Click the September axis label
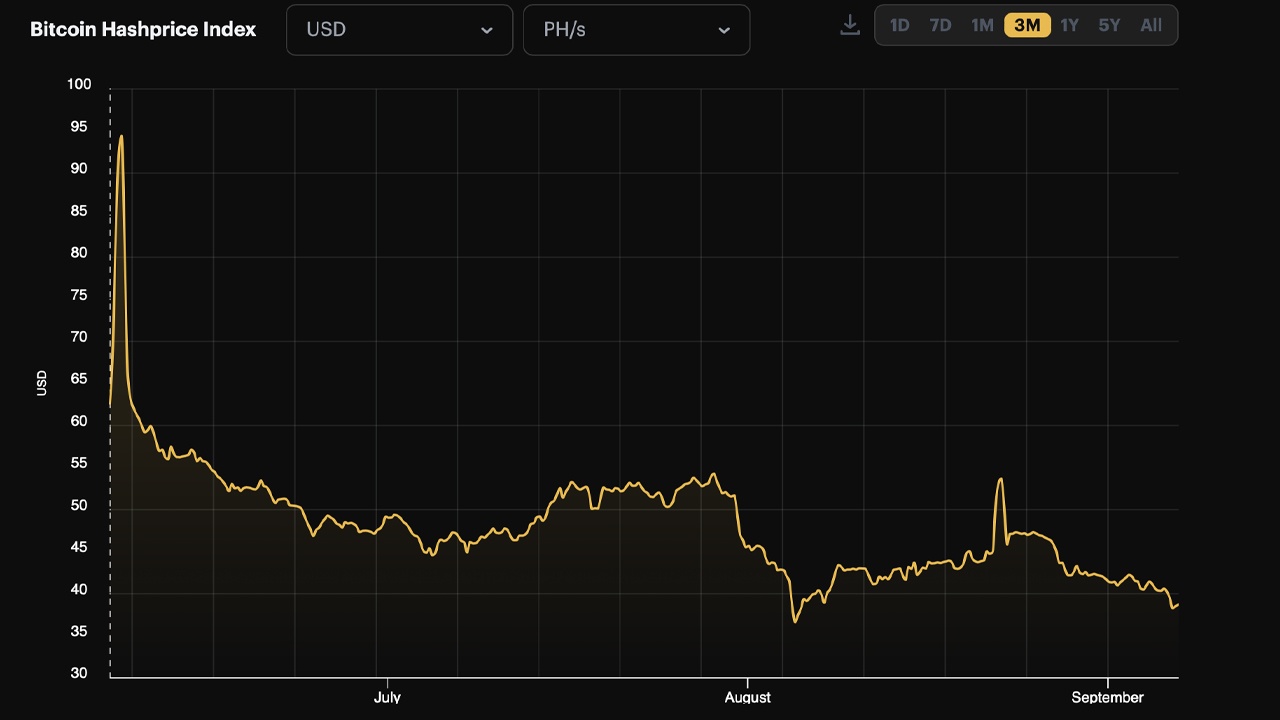This screenshot has width=1280, height=720. click(1107, 698)
